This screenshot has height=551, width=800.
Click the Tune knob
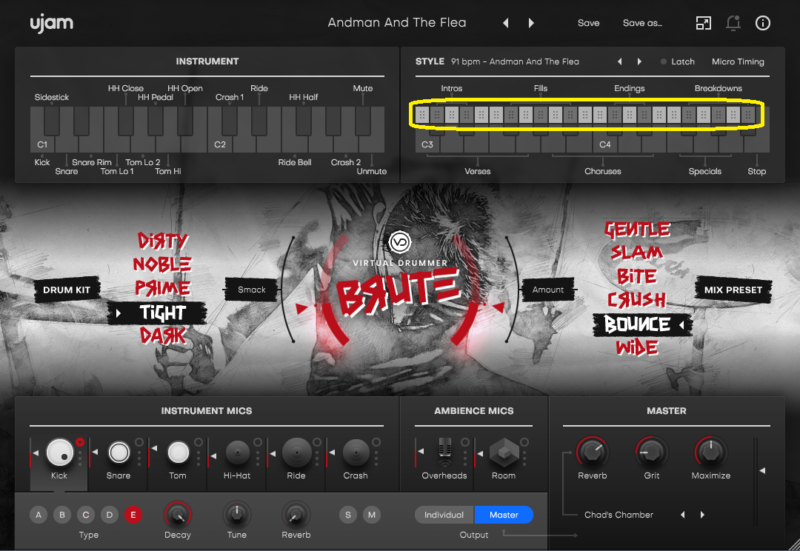click(237, 515)
